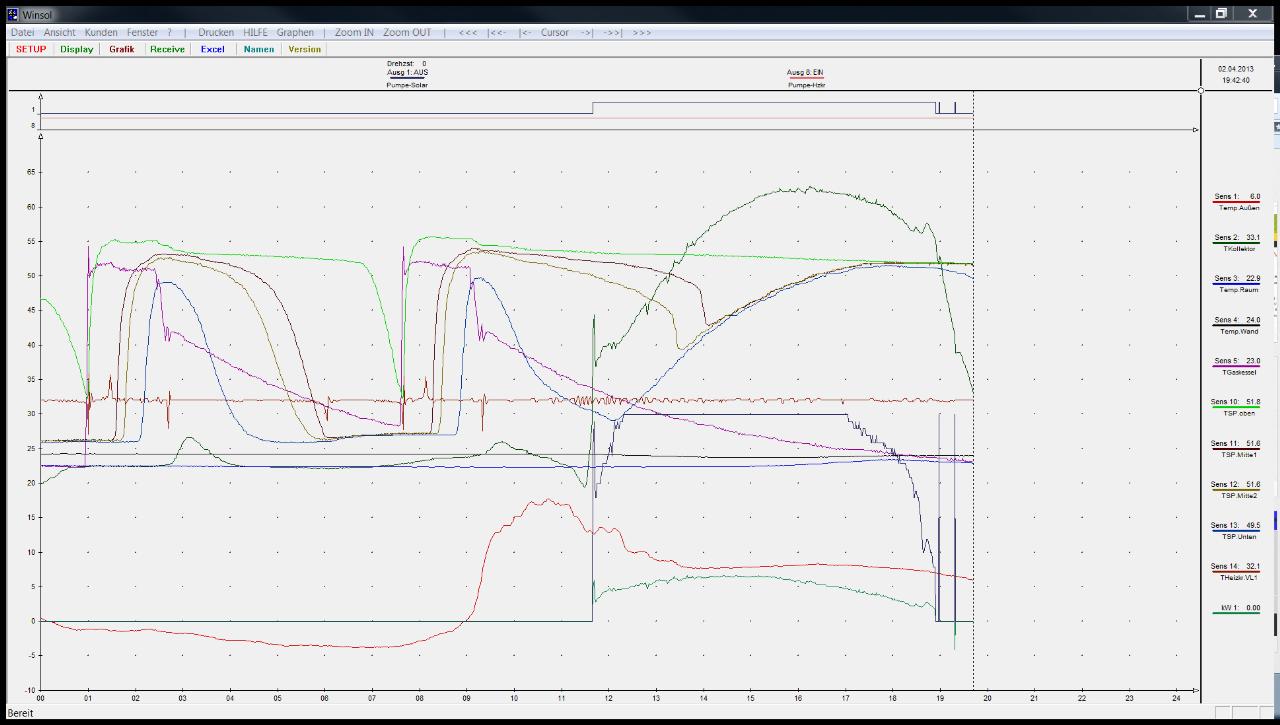Open the ? help menu
1280x725 pixels.
pos(169,32)
